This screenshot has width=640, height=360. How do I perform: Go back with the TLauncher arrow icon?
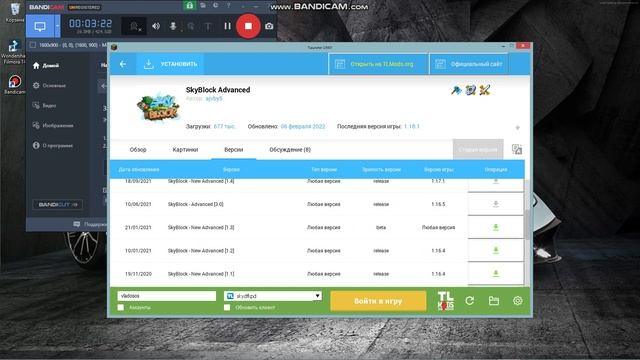point(123,64)
